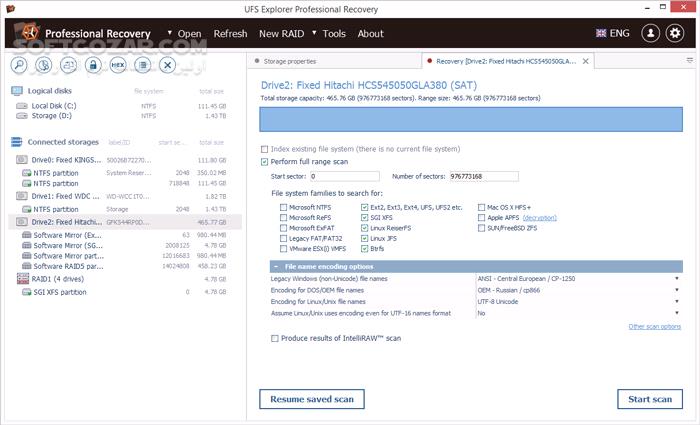Enable Mac OS X HFS+ checkbox
This screenshot has height=425, width=700.
click(x=481, y=207)
